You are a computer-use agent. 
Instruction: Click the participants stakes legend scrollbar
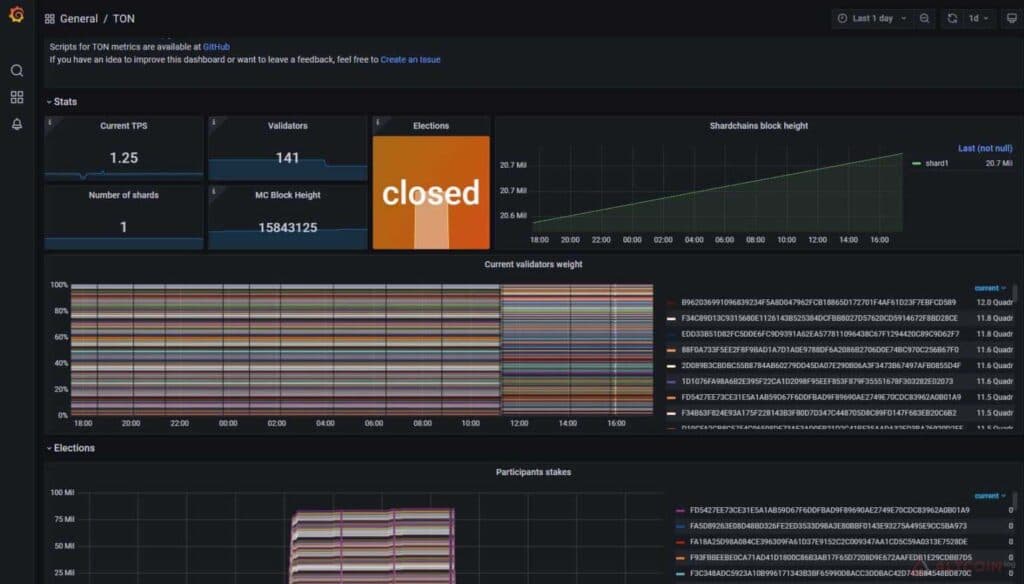[x=1015, y=500]
